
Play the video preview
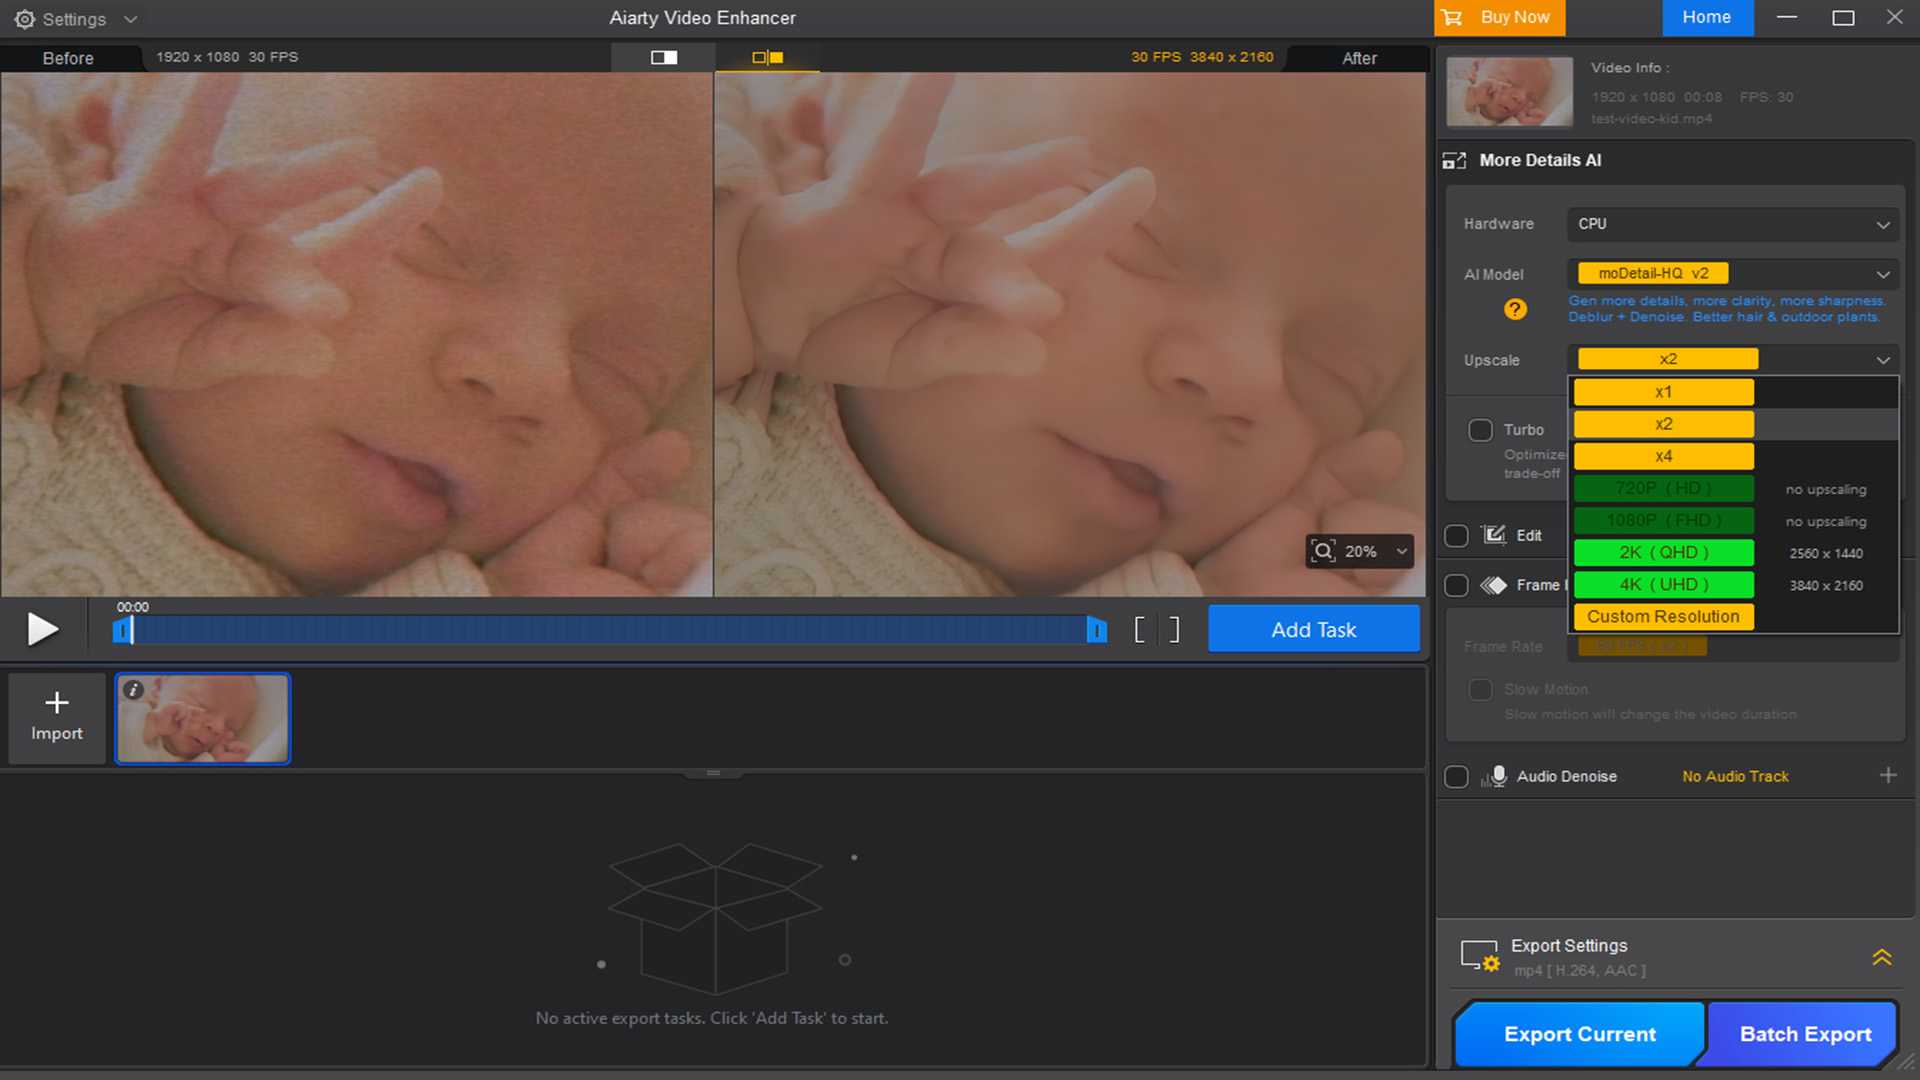[x=42, y=629]
